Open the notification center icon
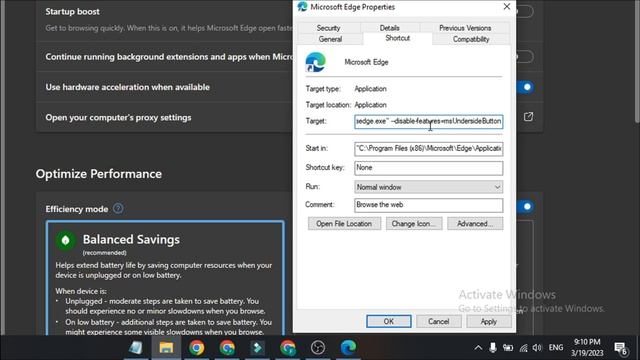 [621, 348]
